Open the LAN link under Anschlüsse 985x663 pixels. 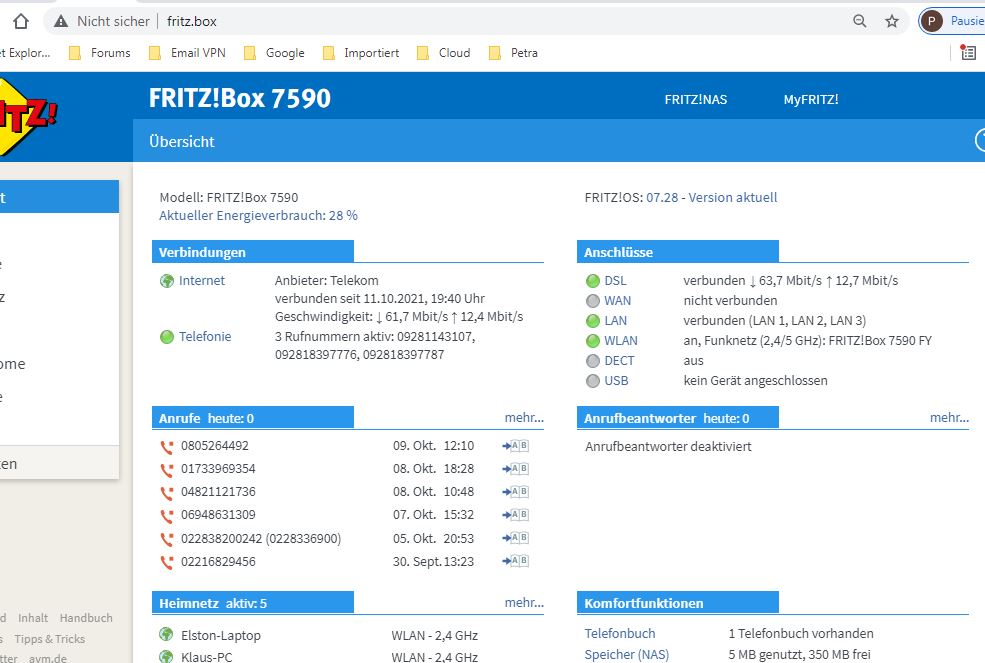pyautogui.click(x=616, y=321)
